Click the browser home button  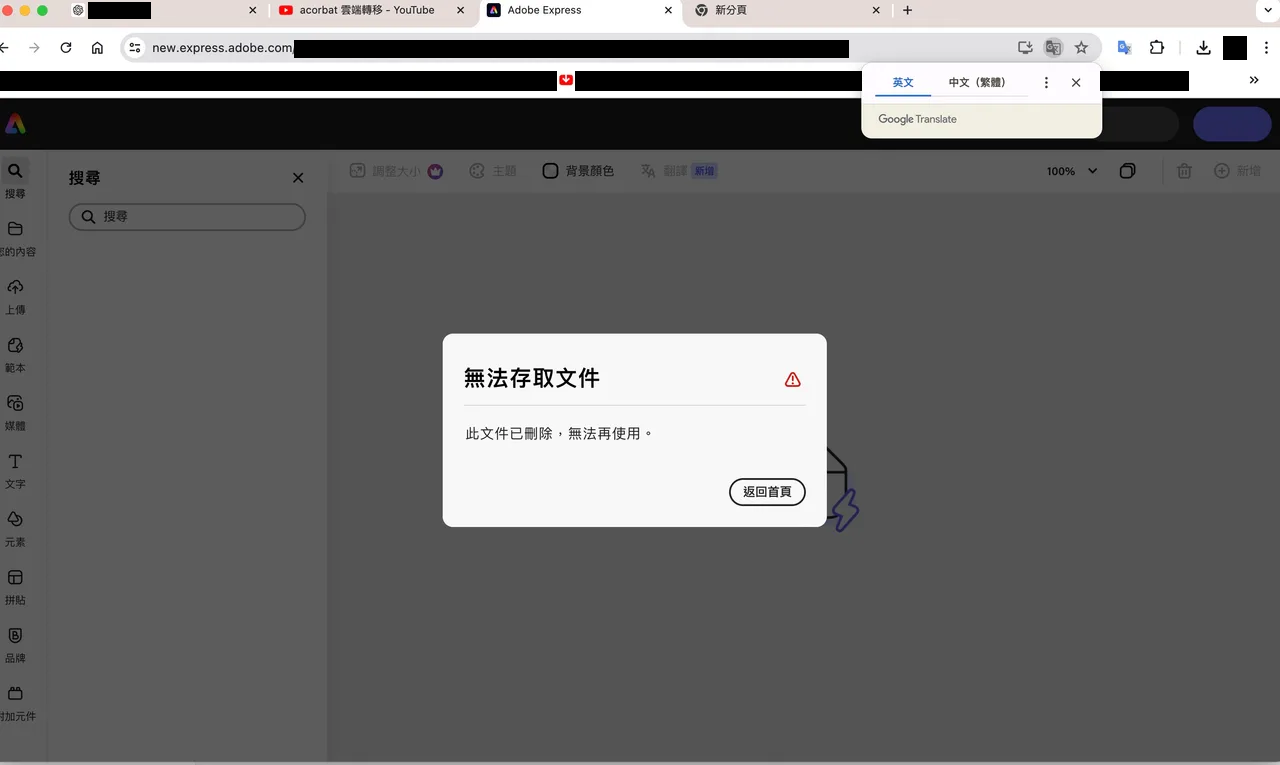(97, 48)
